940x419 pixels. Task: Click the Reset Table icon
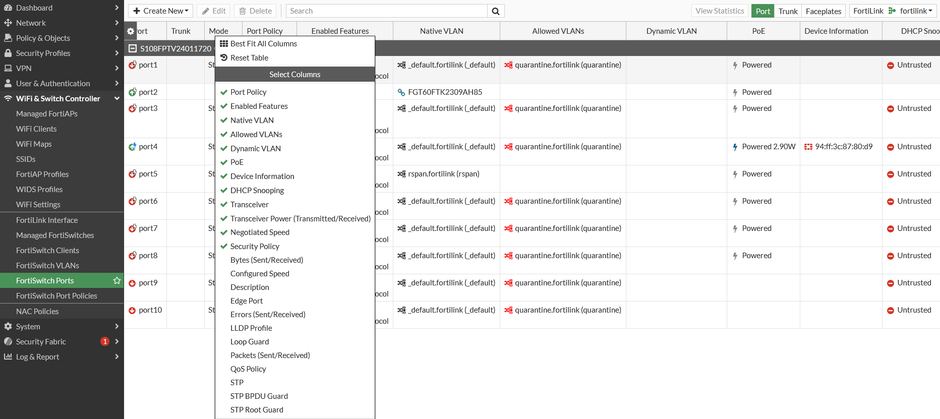(x=223, y=58)
